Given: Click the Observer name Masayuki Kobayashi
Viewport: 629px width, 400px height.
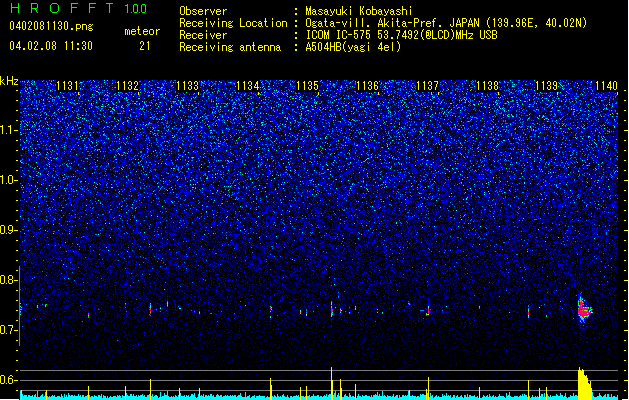Looking at the screenshot, I should tap(359, 11).
